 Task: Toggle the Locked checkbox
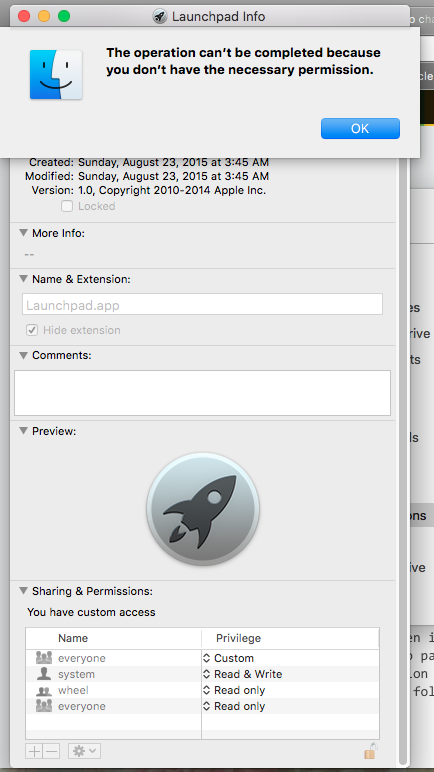(x=67, y=206)
